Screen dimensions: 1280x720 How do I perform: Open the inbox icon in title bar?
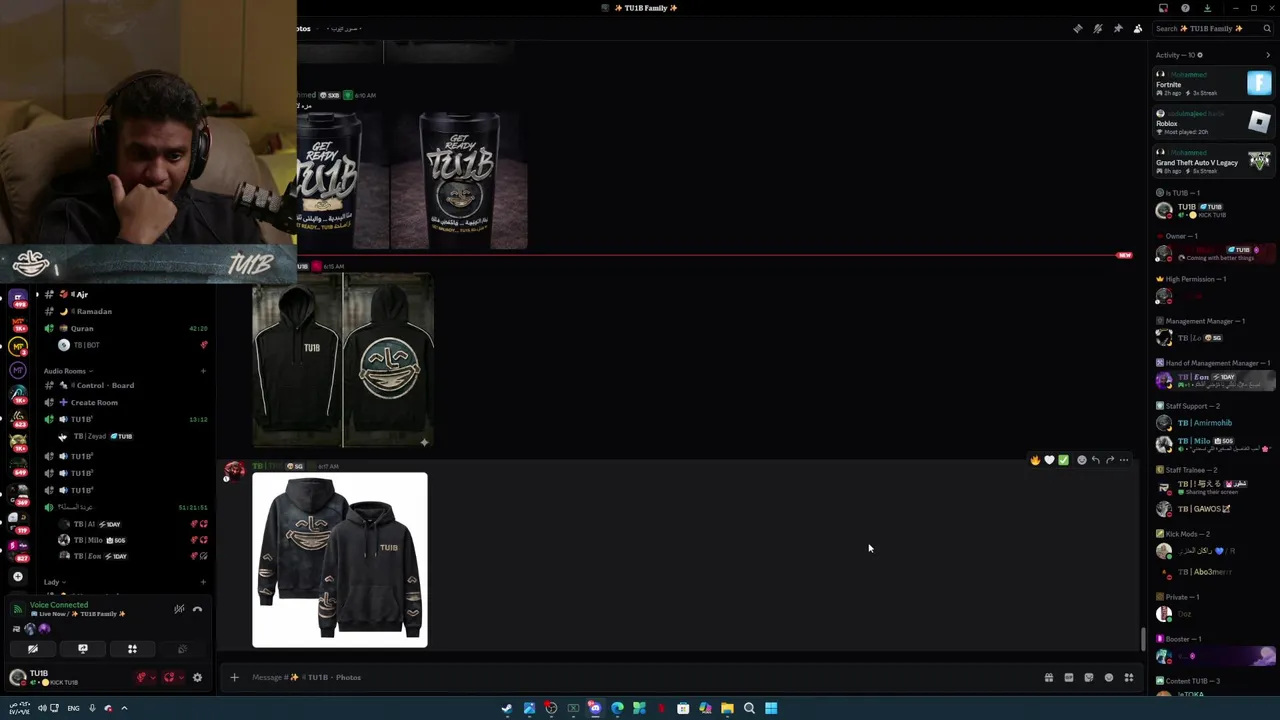click(1163, 8)
